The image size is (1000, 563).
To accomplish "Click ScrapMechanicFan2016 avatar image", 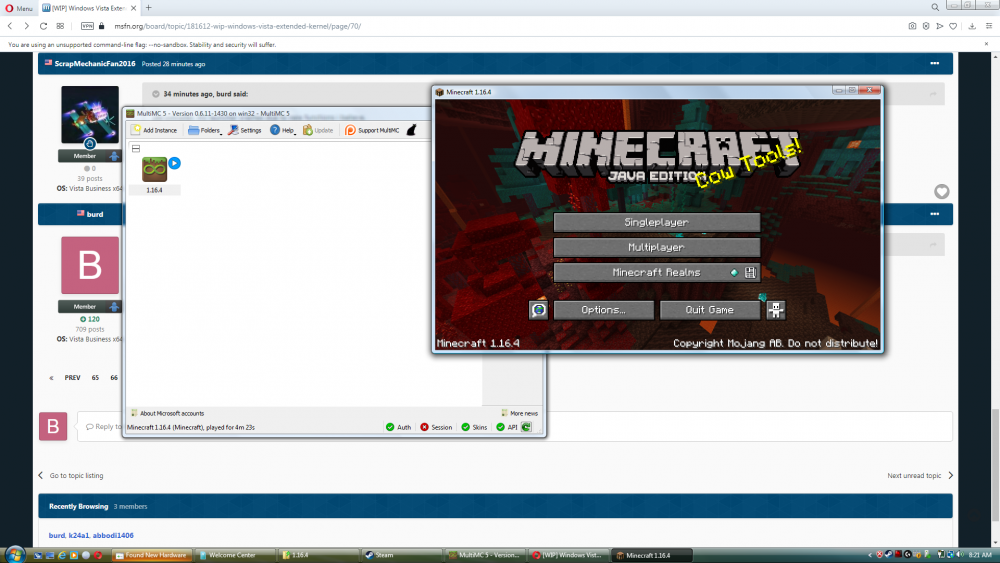I will tap(90, 115).
